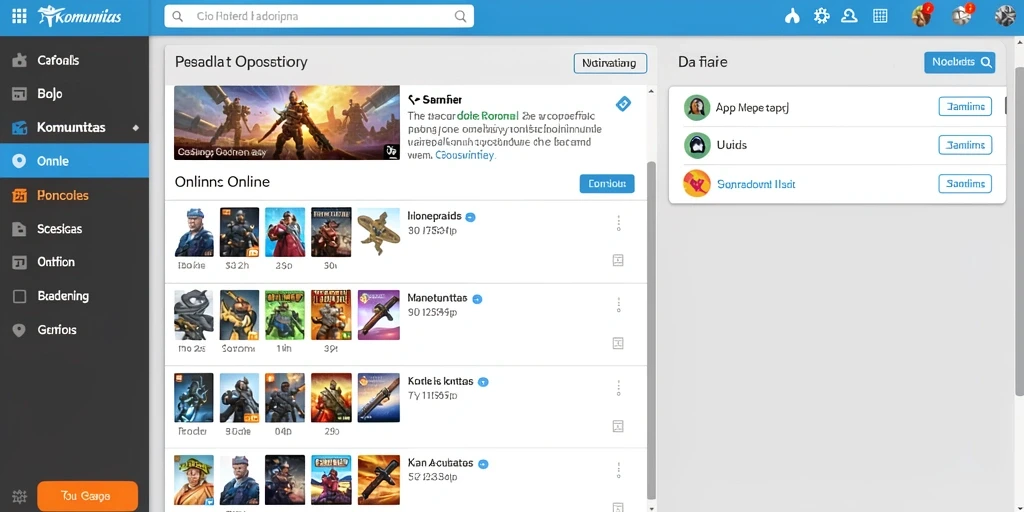This screenshot has height=512, width=1024.
Task: Open three-dot menu for Kotle is kuttas row
Action: click(618, 388)
